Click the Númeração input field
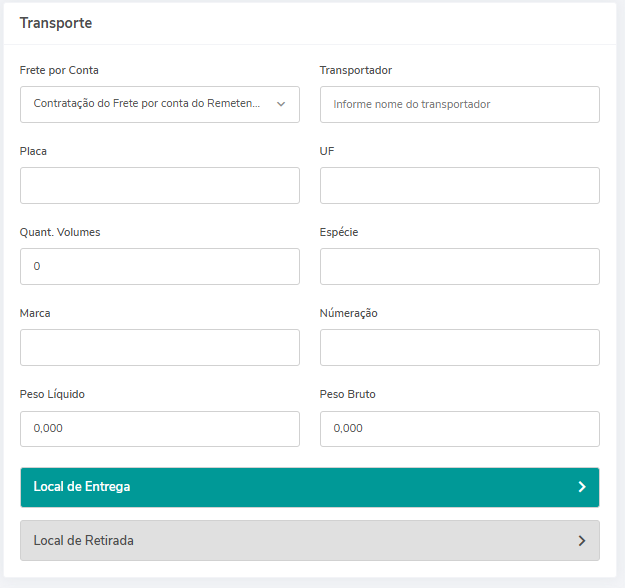Image resolution: width=625 pixels, height=588 pixels. tap(459, 347)
